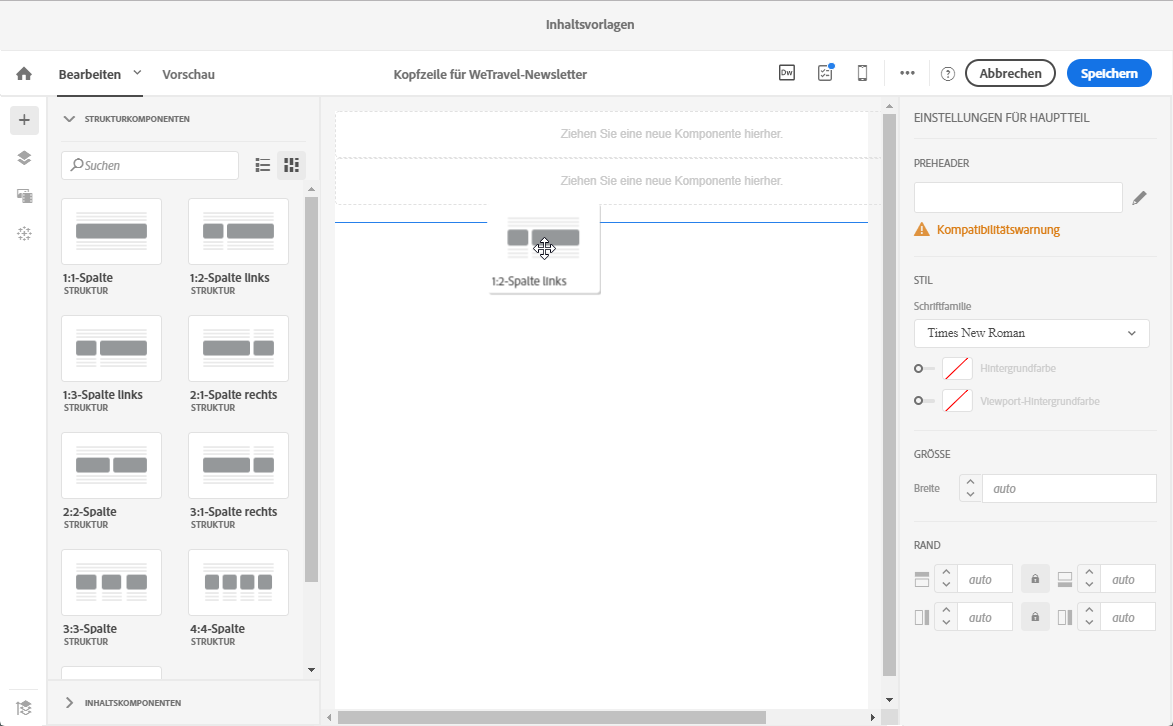Switch to the Vorschau tab
1173x726 pixels.
189,74
